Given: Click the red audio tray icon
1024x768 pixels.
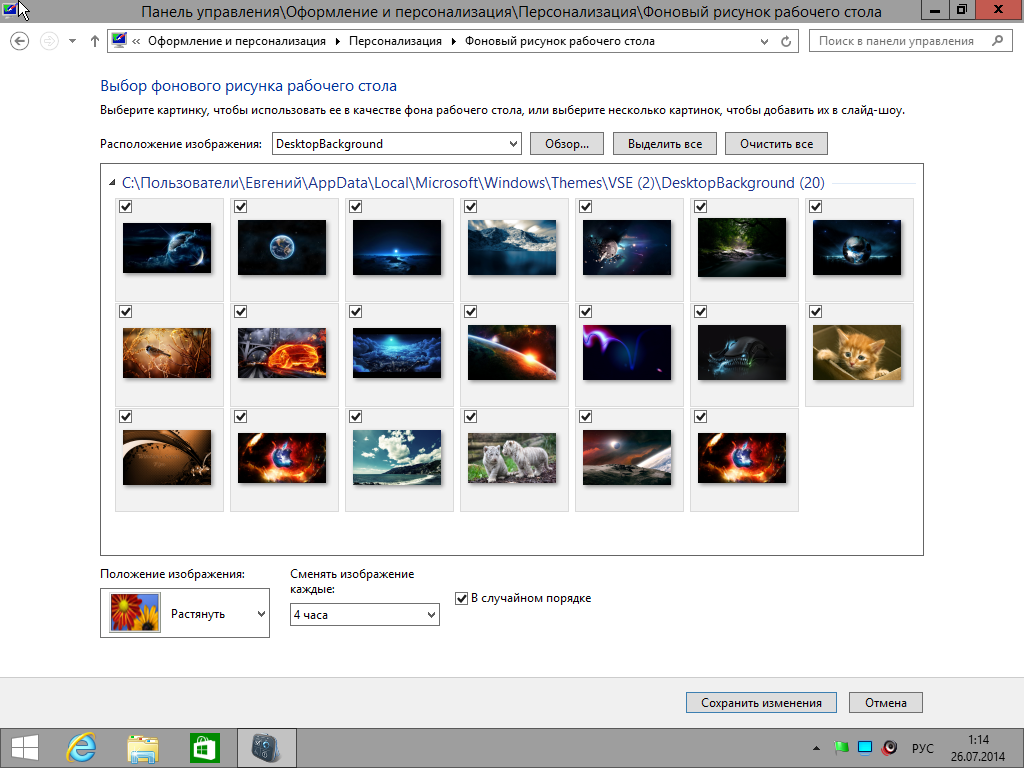Looking at the screenshot, I should coord(889,747).
